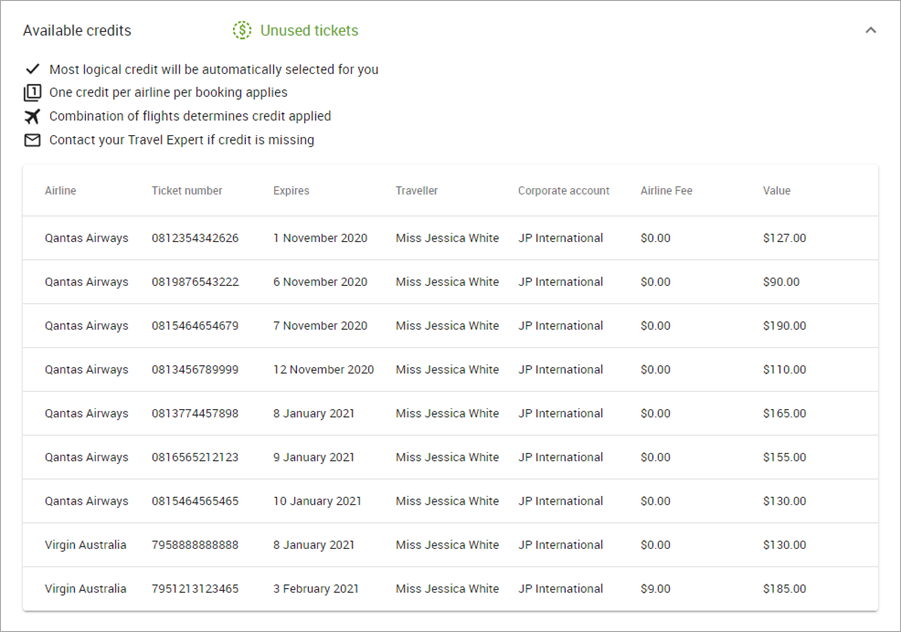Image resolution: width=901 pixels, height=632 pixels.
Task: Click the 12 November 2020 expiry date
Action: (x=324, y=369)
